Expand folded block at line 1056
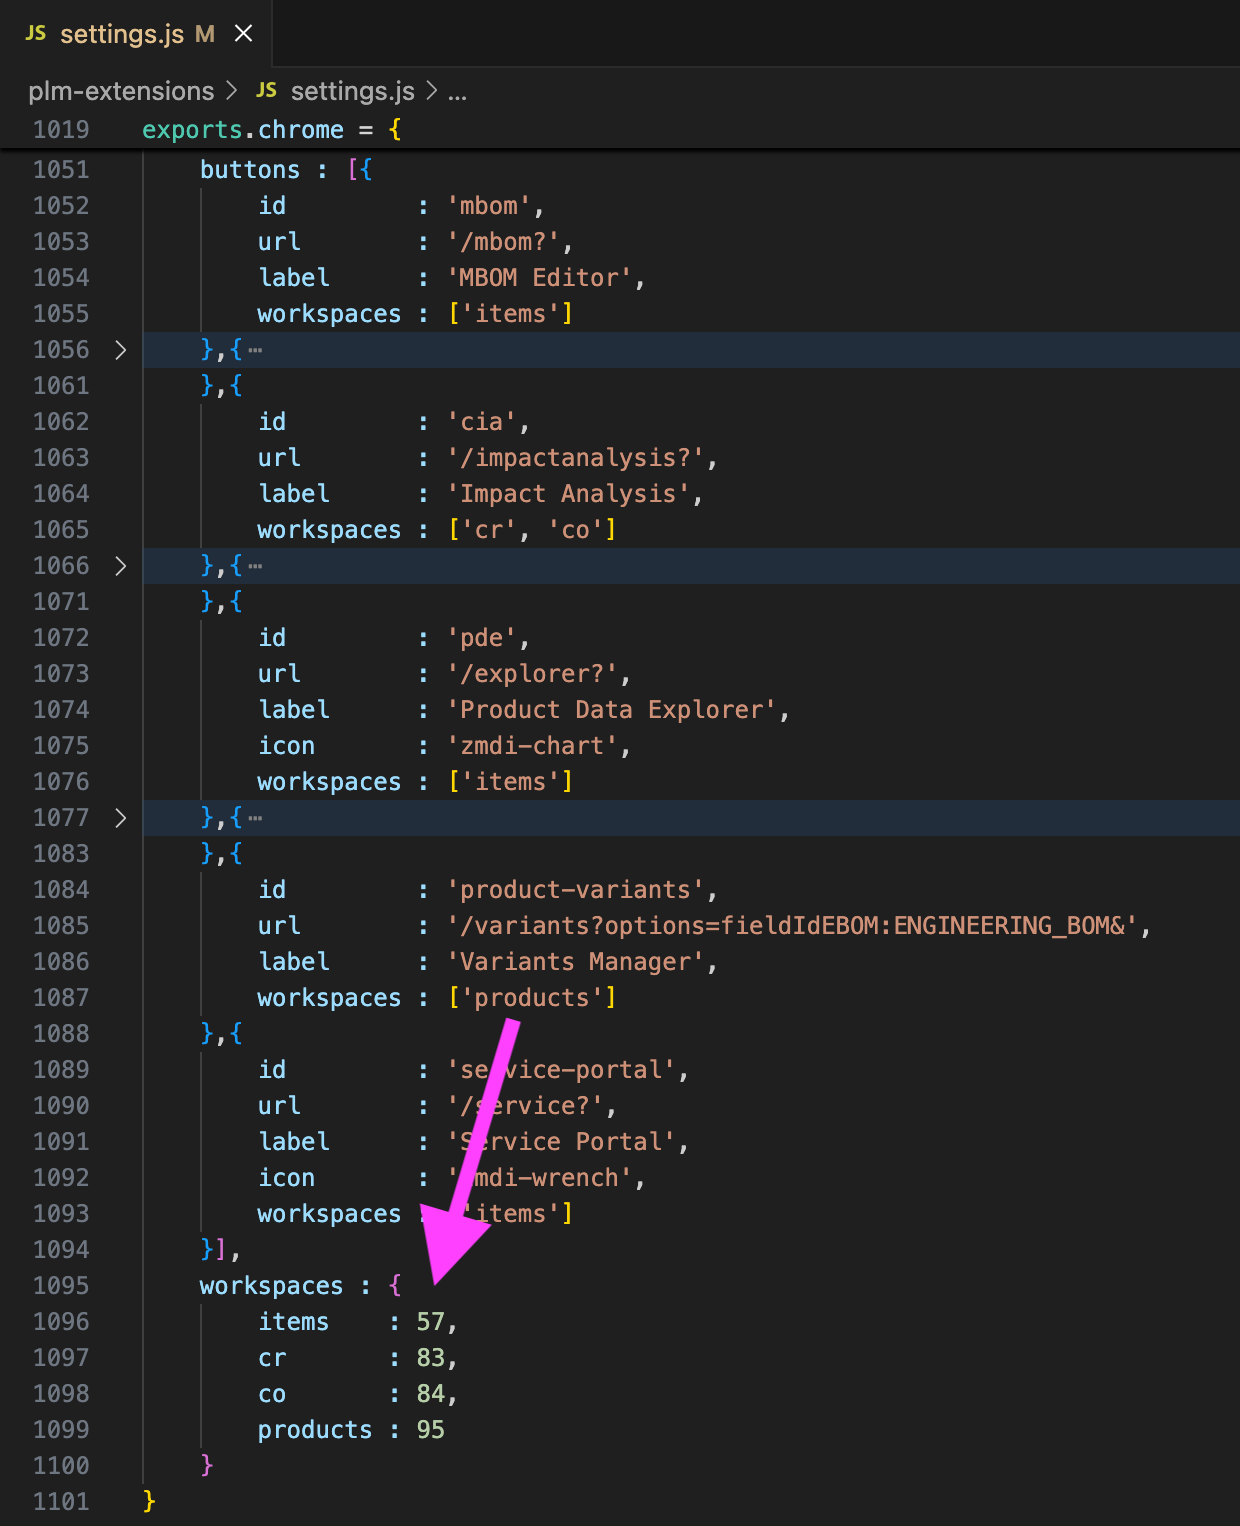 pyautogui.click(x=121, y=350)
